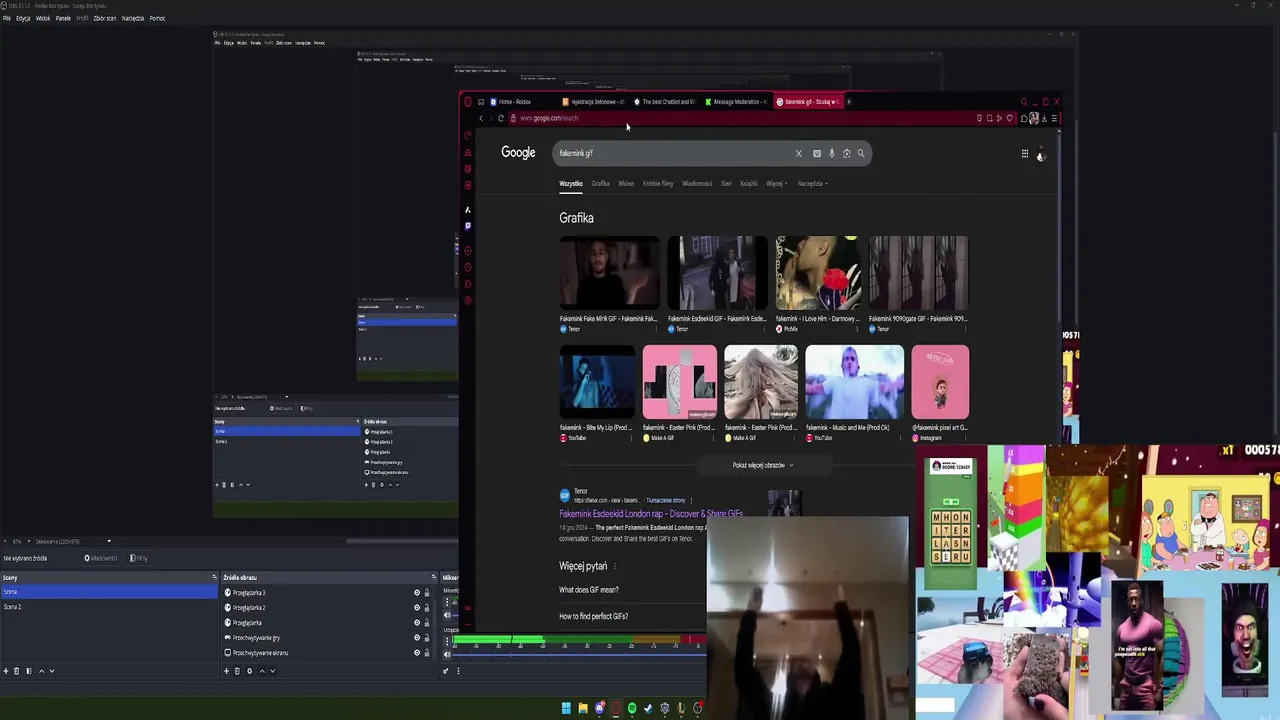
Task: Hide the Przeglądarka source
Action: click(x=417, y=622)
